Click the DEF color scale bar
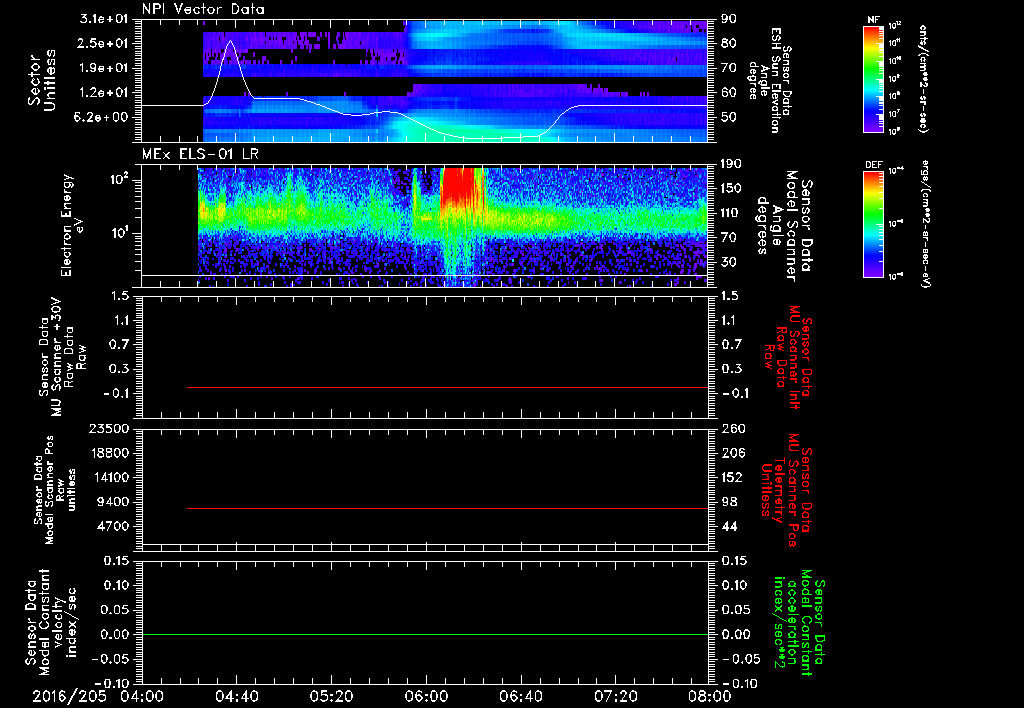 (874, 224)
